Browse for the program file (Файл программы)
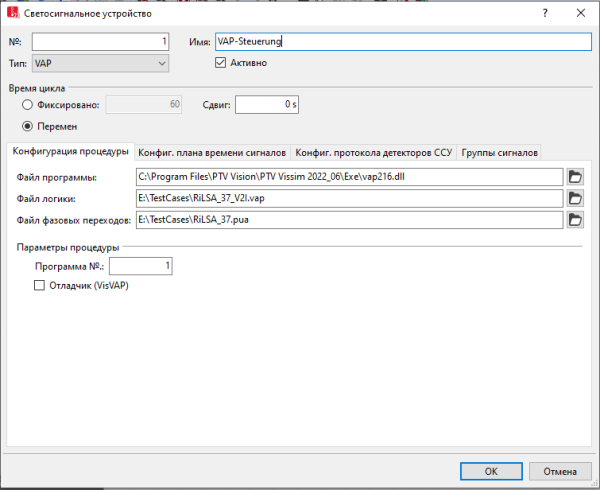Image resolution: width=600 pixels, height=490 pixels. tap(575, 177)
